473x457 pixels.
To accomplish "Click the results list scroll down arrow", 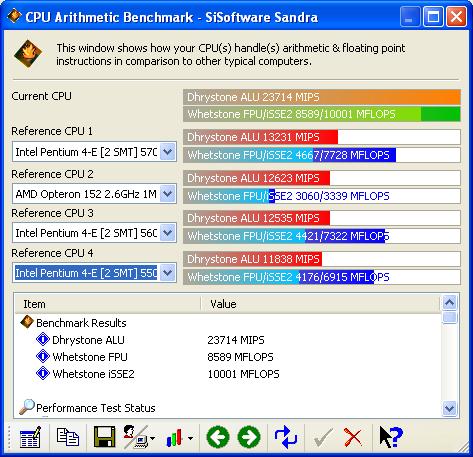I will [449, 408].
